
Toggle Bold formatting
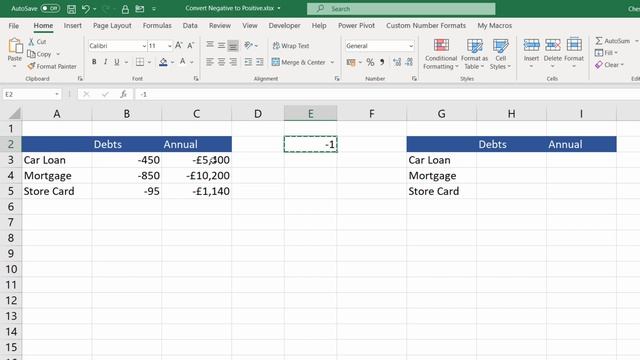(94, 62)
